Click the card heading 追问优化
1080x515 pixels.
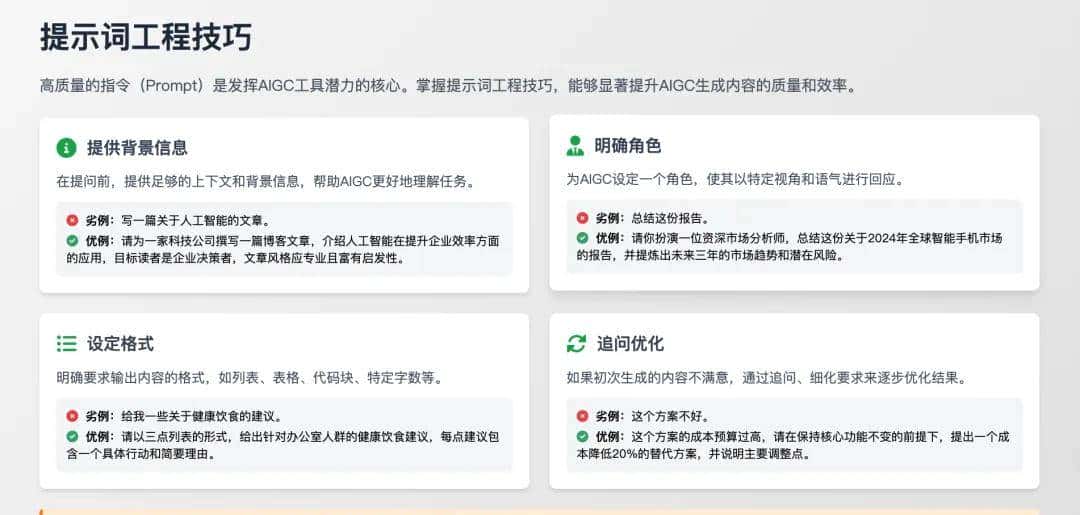(x=630, y=344)
